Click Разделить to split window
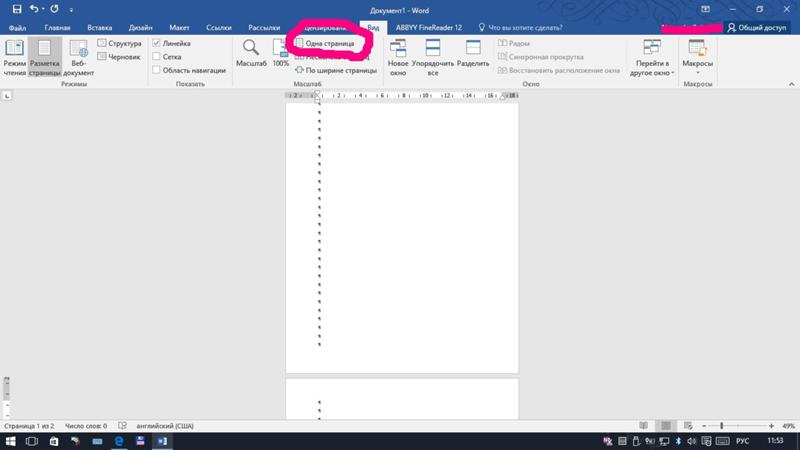Screen dimensions: 800x450 point(473,53)
